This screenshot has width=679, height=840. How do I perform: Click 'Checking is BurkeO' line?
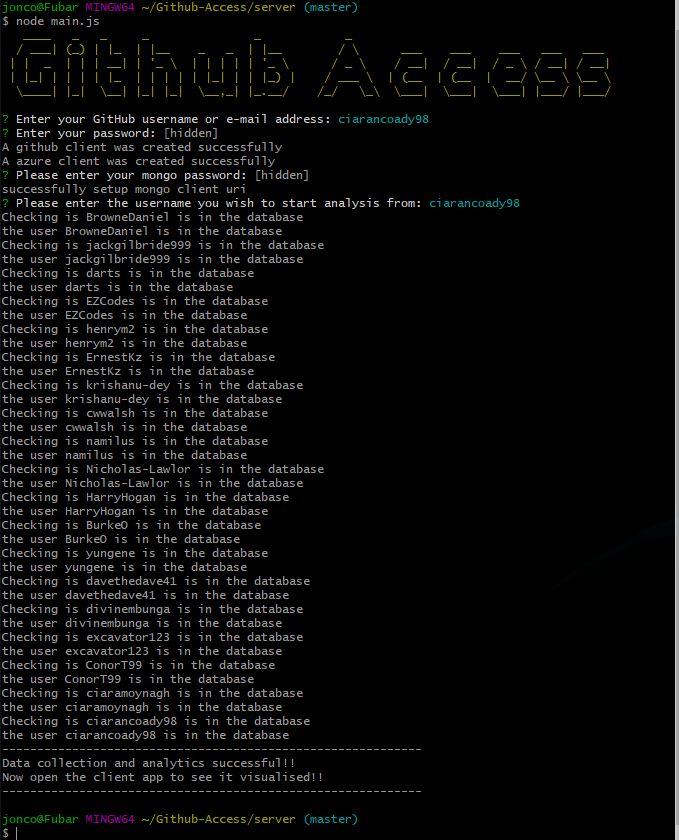pyautogui.click(x=131, y=525)
